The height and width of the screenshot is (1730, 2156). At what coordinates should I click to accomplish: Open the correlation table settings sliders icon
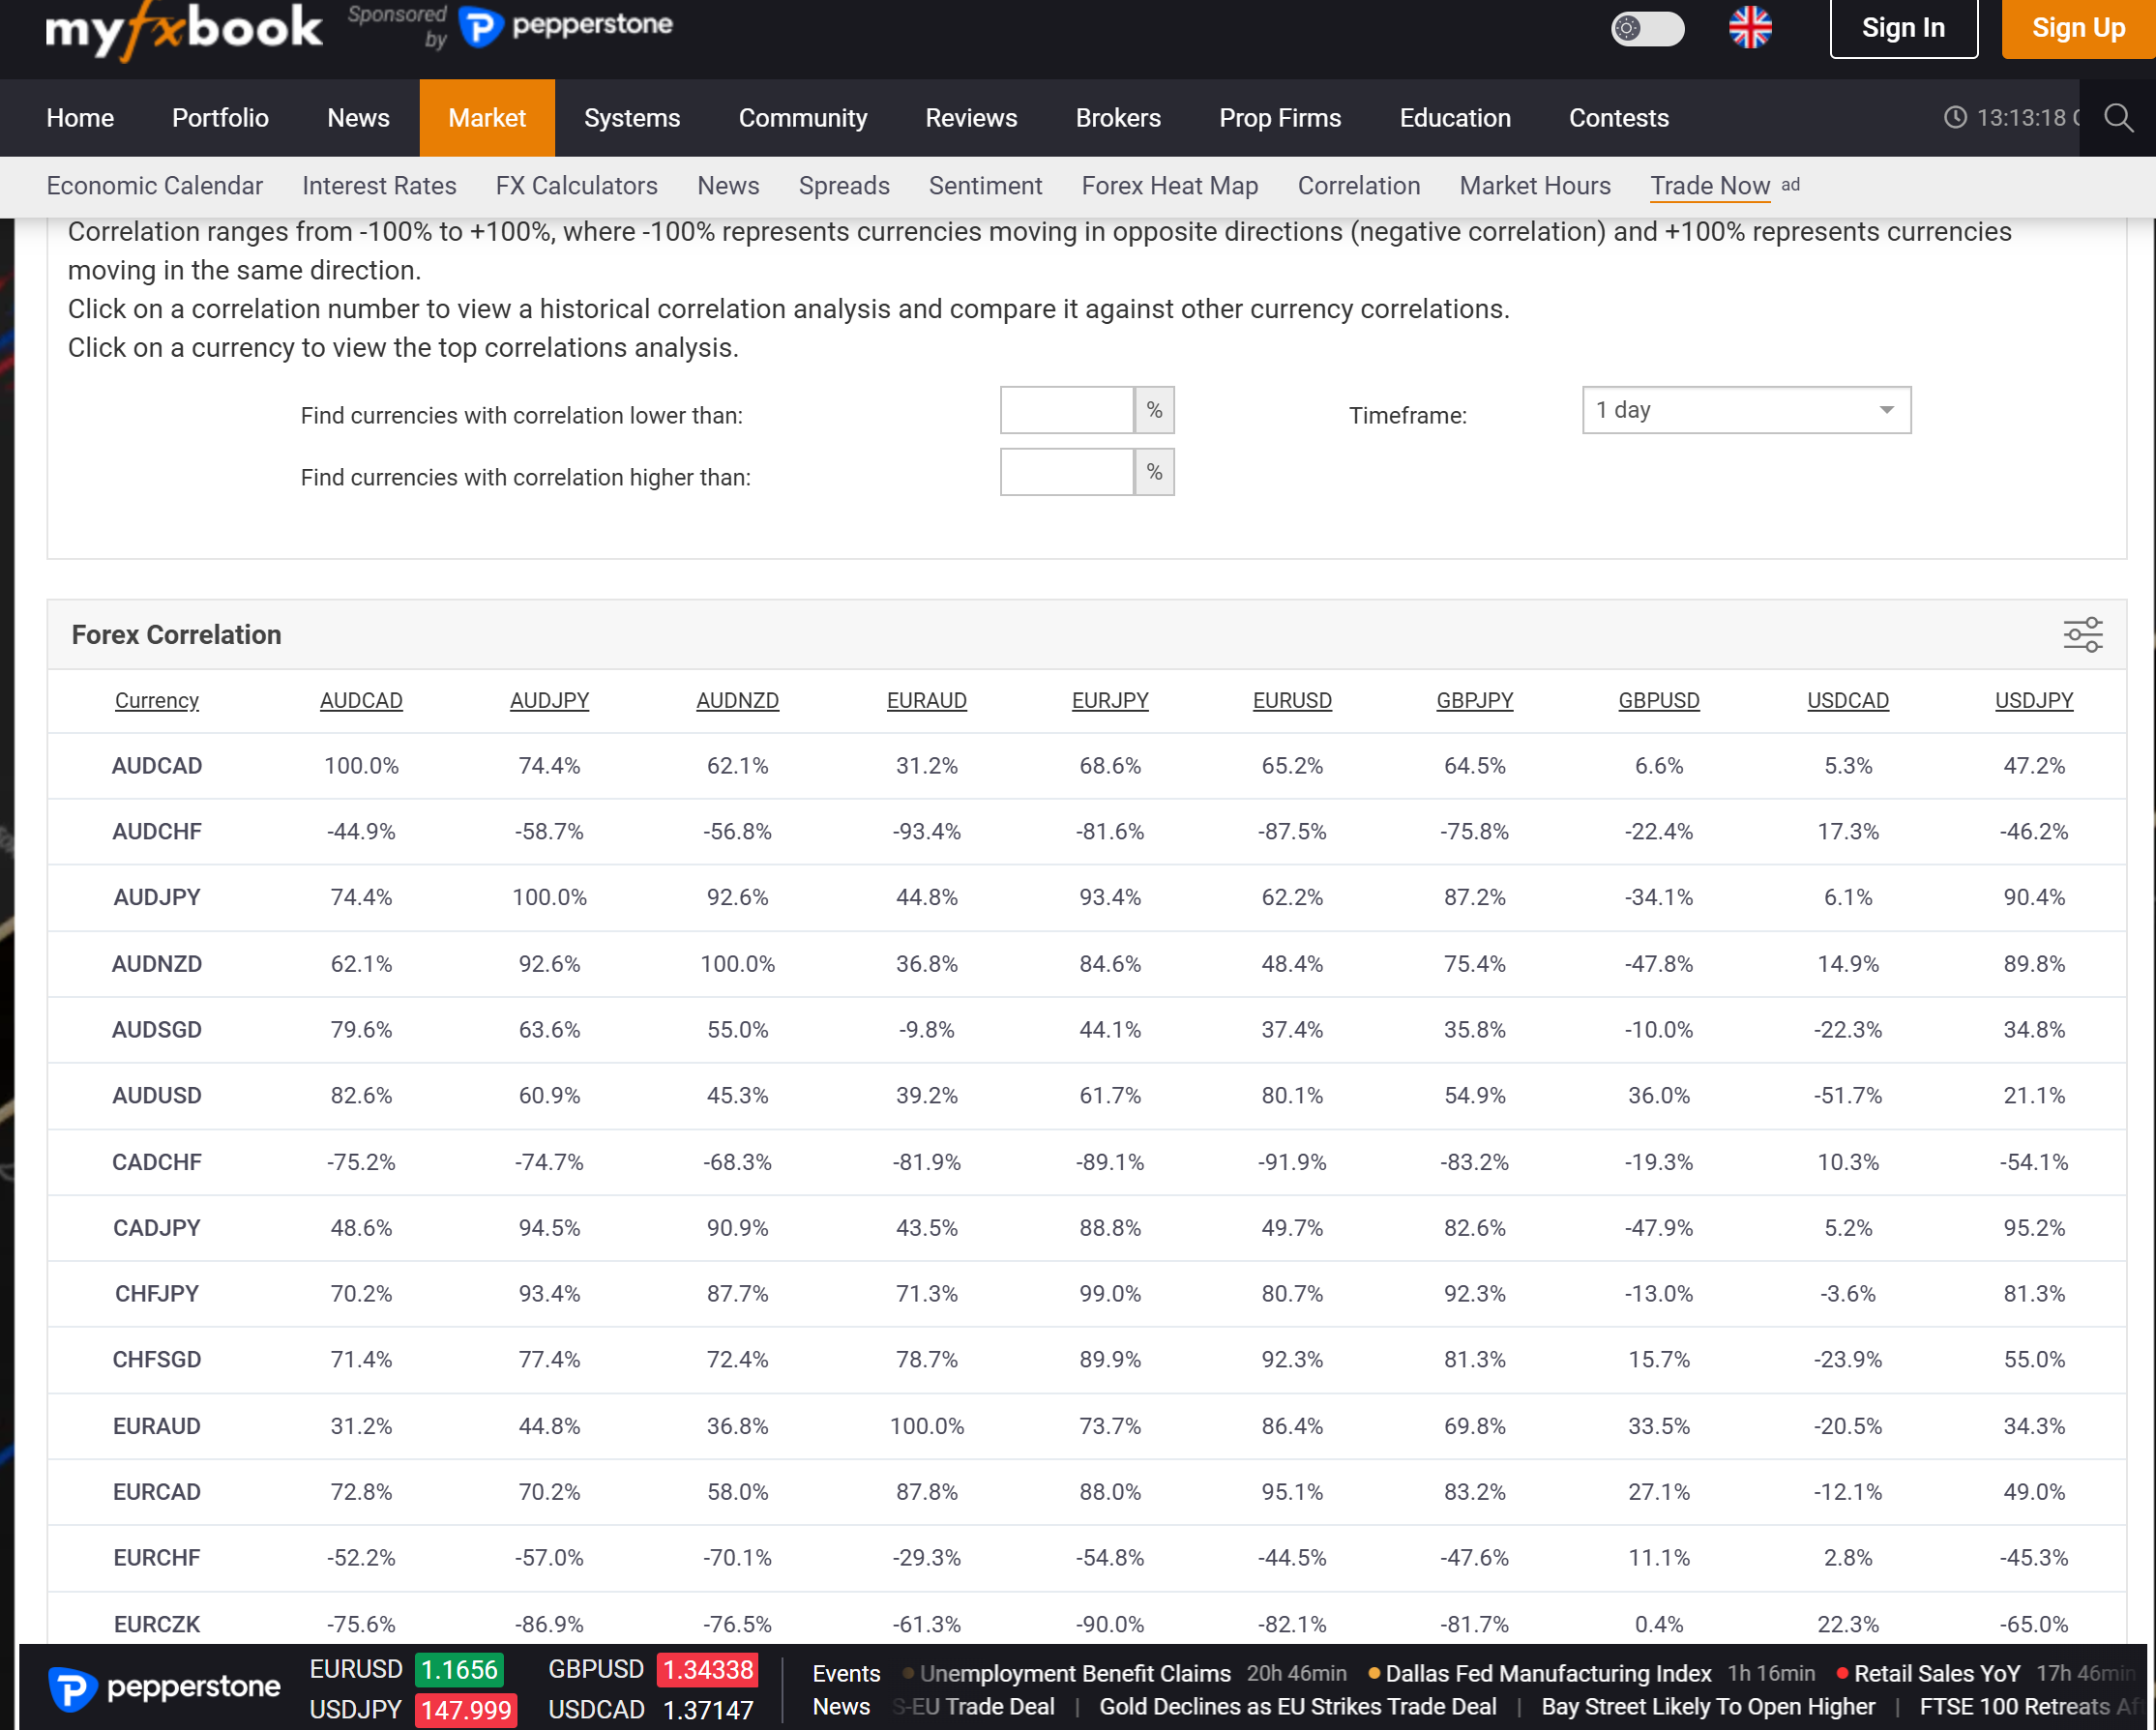coord(2082,634)
